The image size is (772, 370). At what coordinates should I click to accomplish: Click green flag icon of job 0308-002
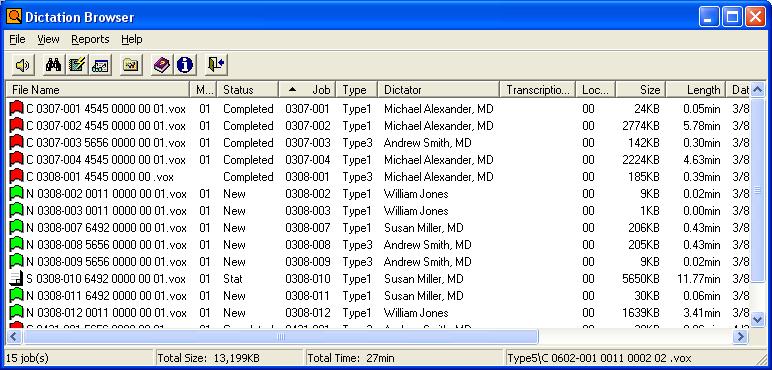17,194
